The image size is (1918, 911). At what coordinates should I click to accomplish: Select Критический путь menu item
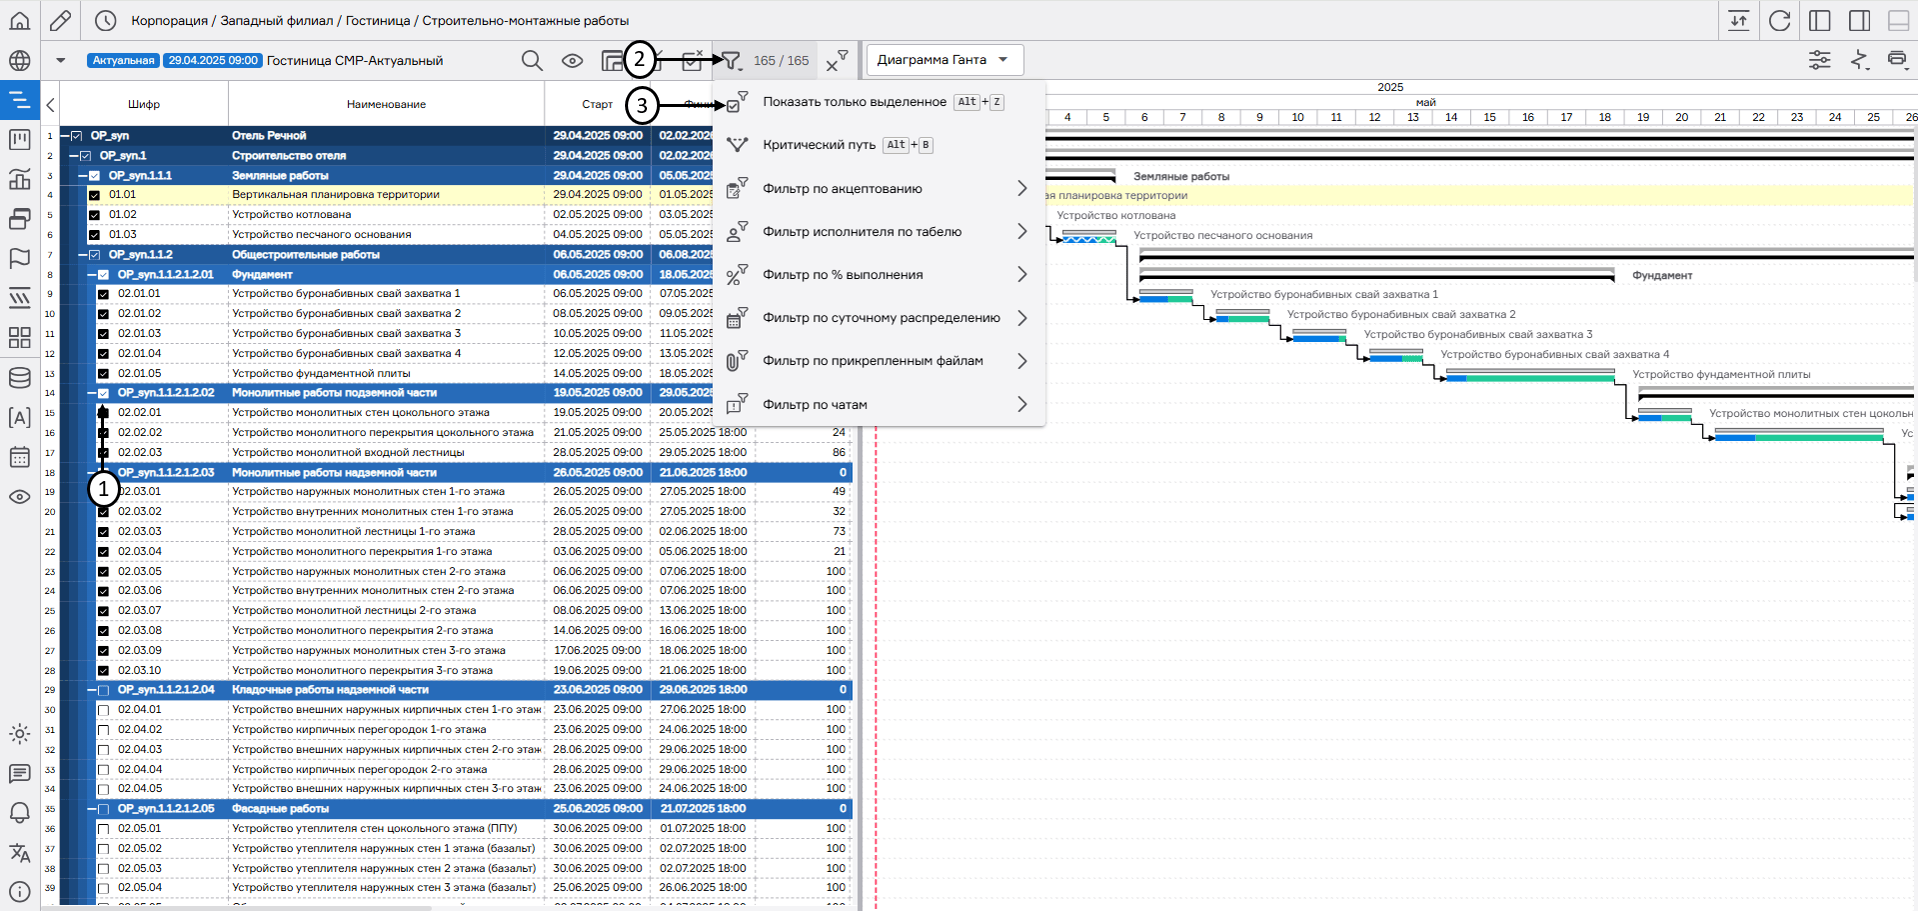point(818,145)
